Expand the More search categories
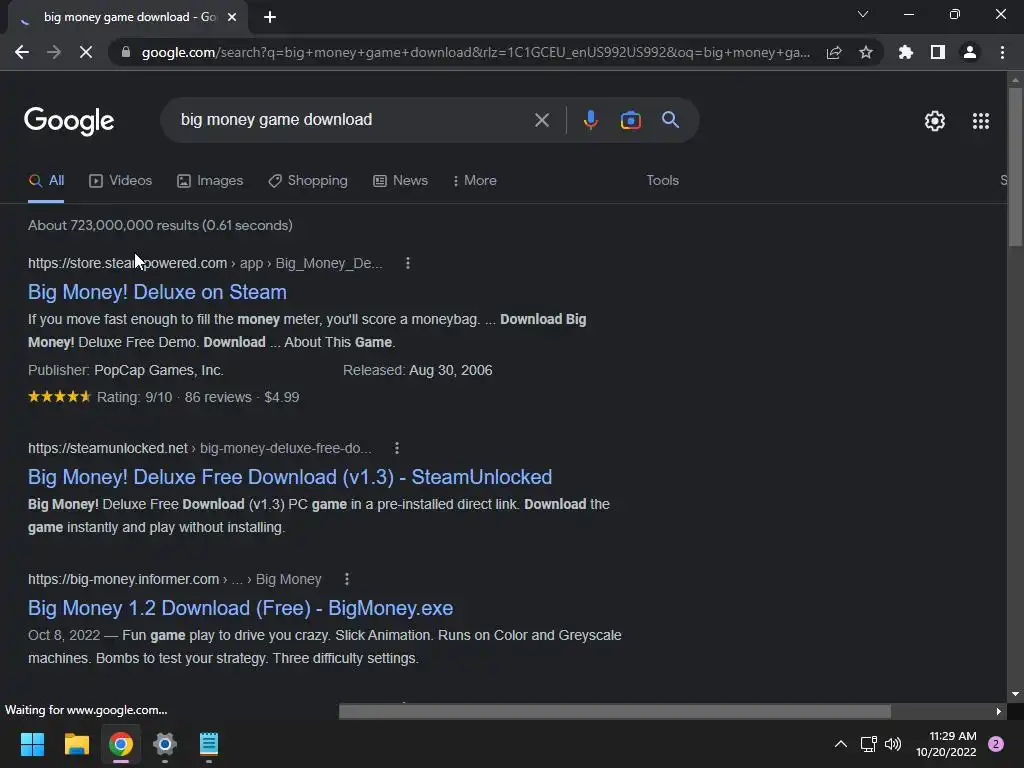The width and height of the screenshot is (1024, 768). [x=475, y=181]
